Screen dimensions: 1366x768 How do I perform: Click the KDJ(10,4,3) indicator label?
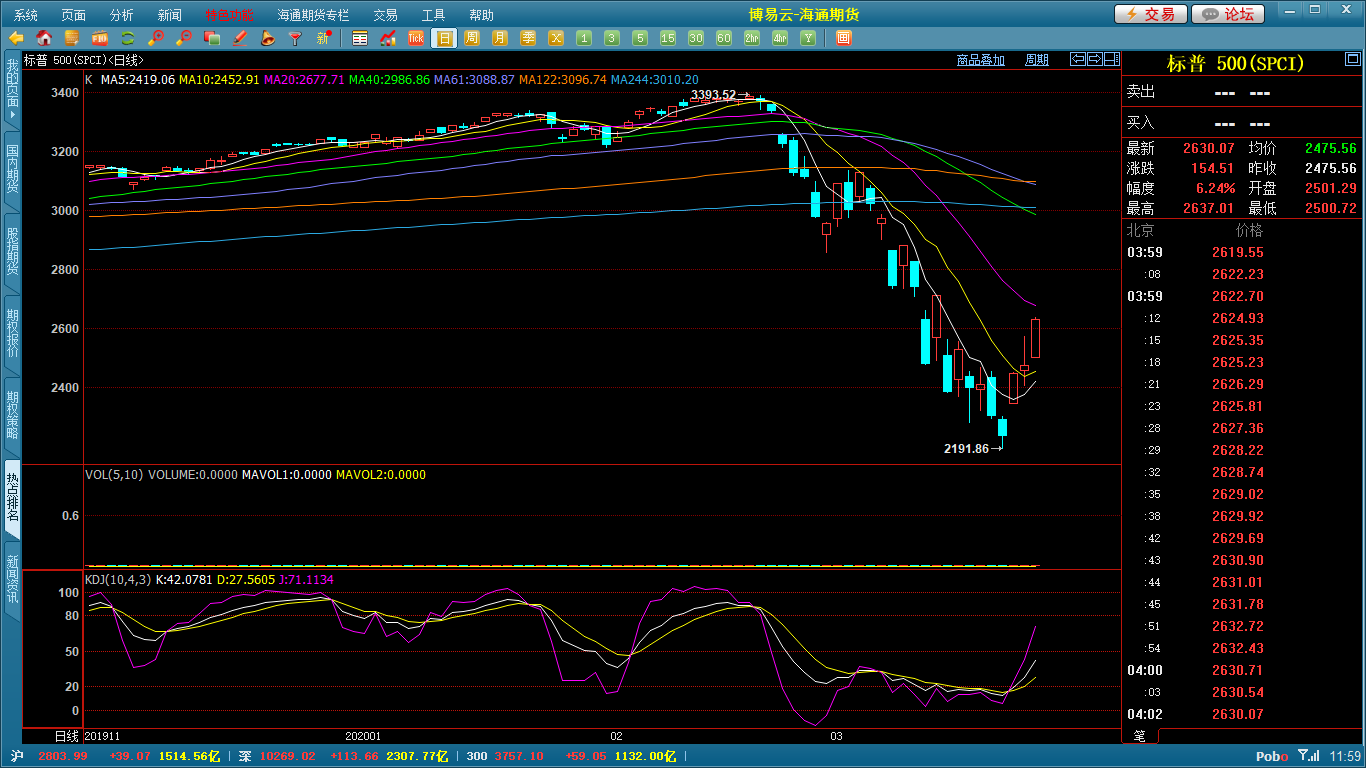[118, 580]
